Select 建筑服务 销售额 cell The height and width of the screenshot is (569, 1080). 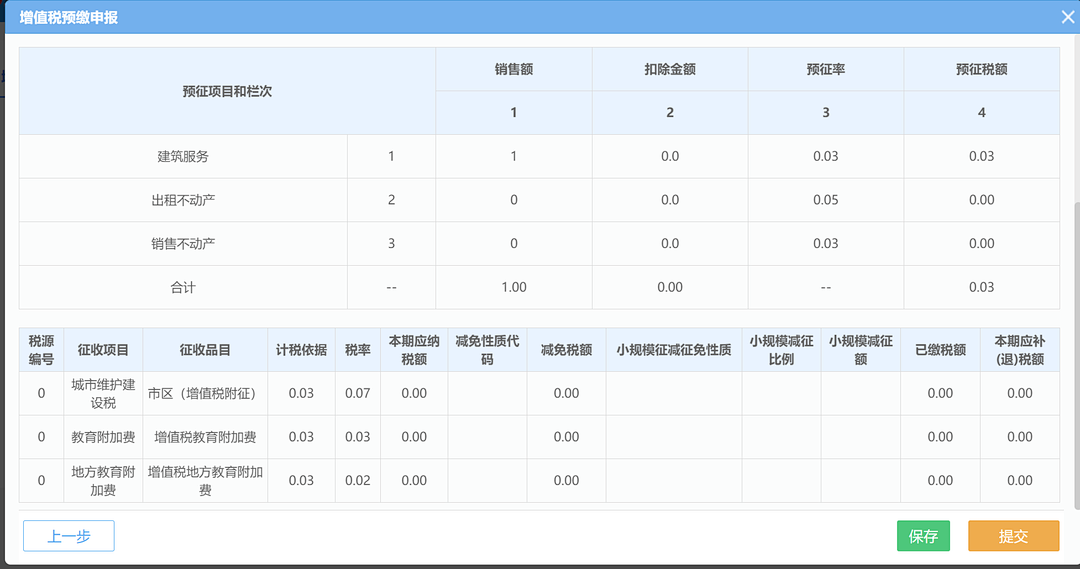click(x=514, y=156)
